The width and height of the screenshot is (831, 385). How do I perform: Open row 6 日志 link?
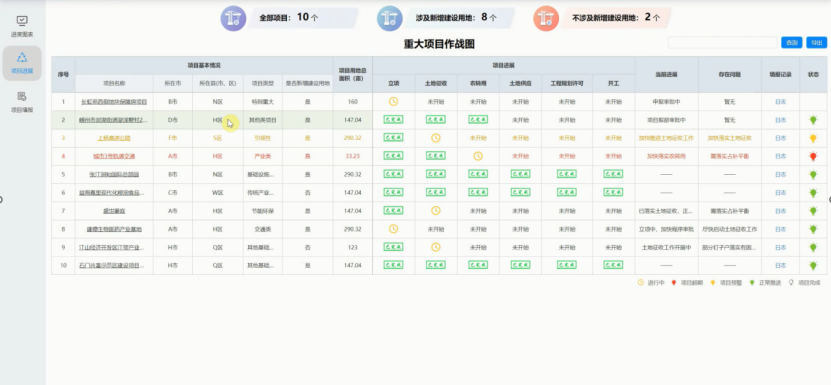click(x=781, y=192)
